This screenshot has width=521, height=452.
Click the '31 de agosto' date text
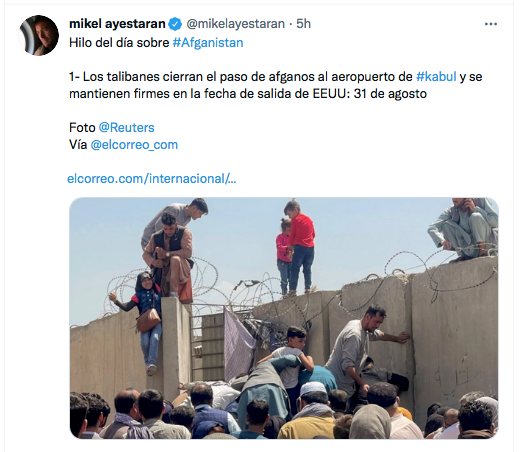pyautogui.click(x=390, y=94)
